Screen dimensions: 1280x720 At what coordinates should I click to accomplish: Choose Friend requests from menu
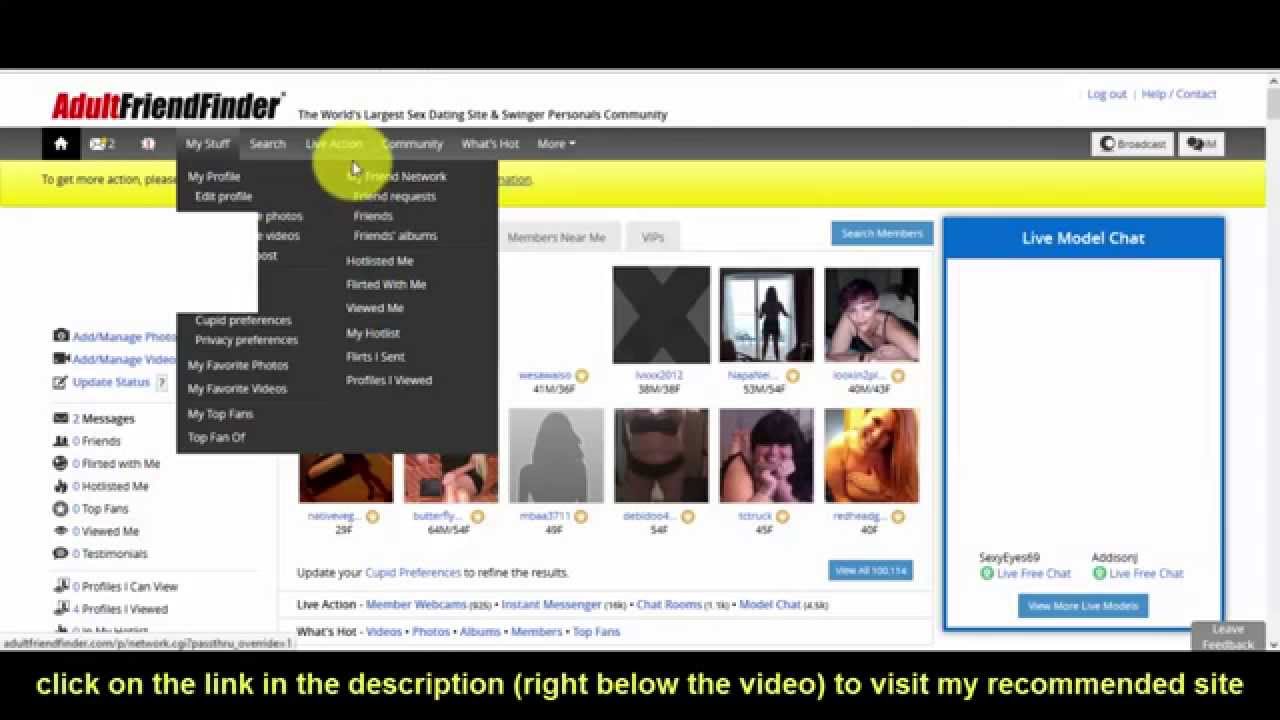coord(394,196)
